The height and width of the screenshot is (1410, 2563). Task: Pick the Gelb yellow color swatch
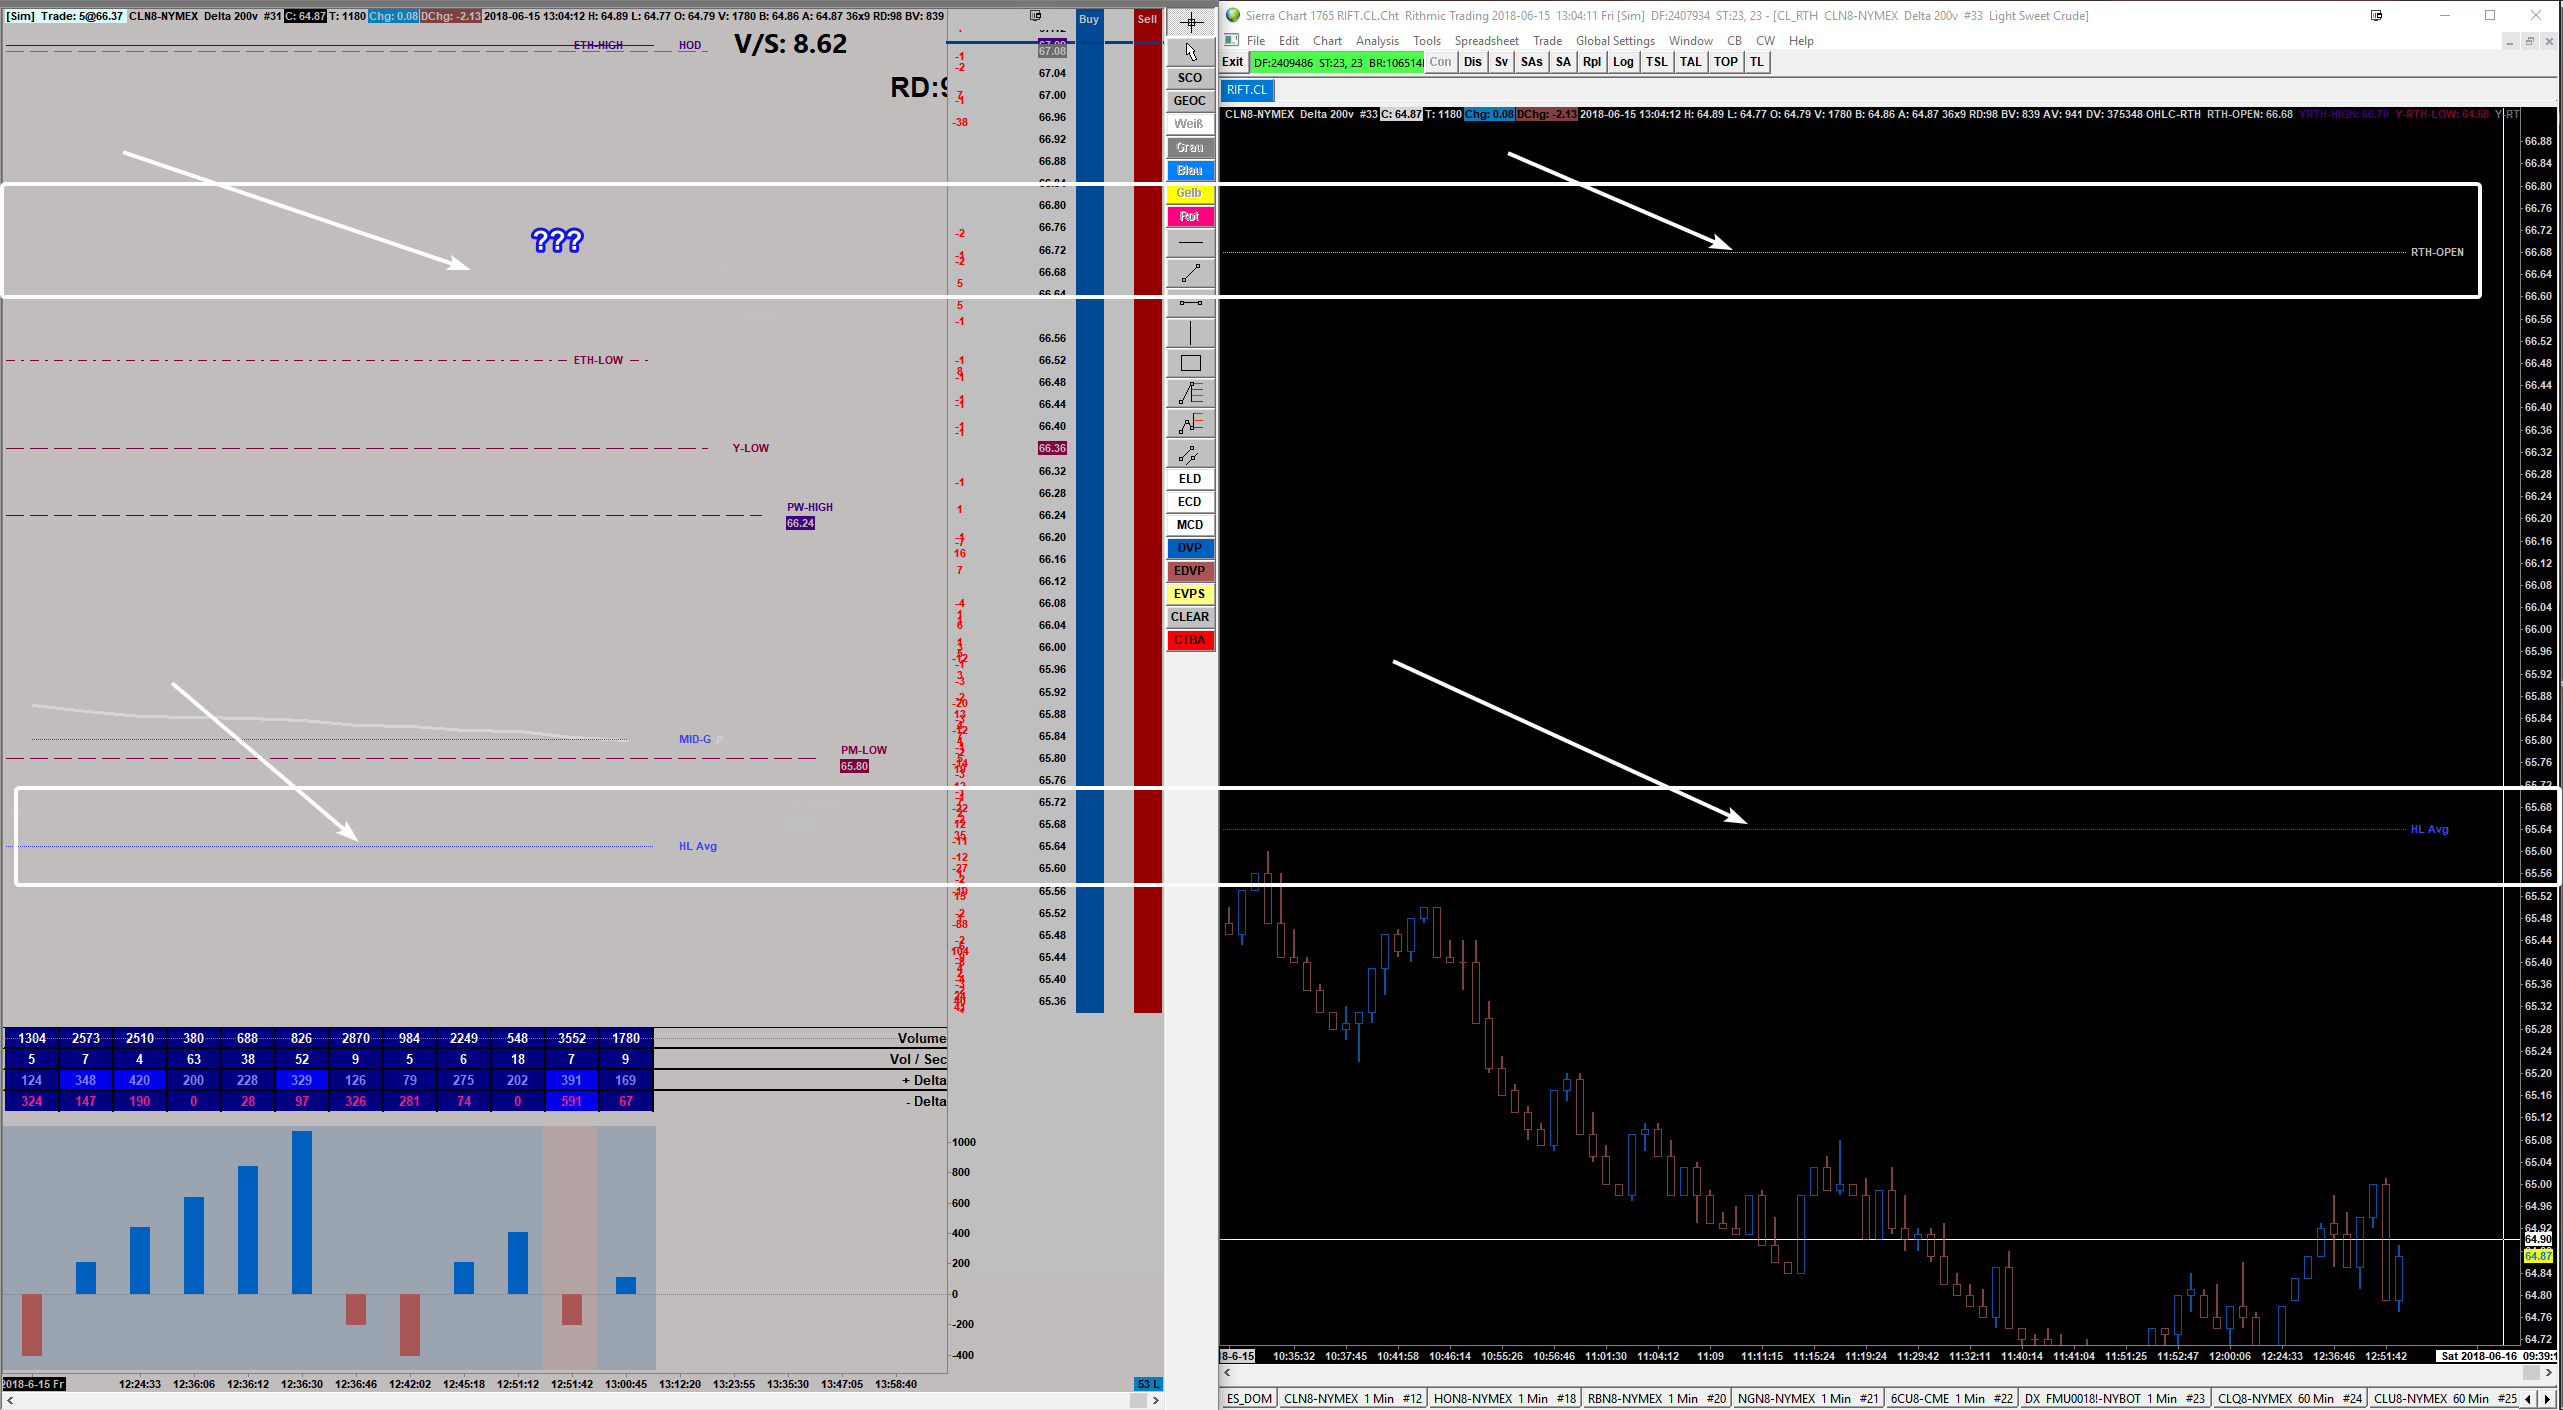pos(1190,193)
